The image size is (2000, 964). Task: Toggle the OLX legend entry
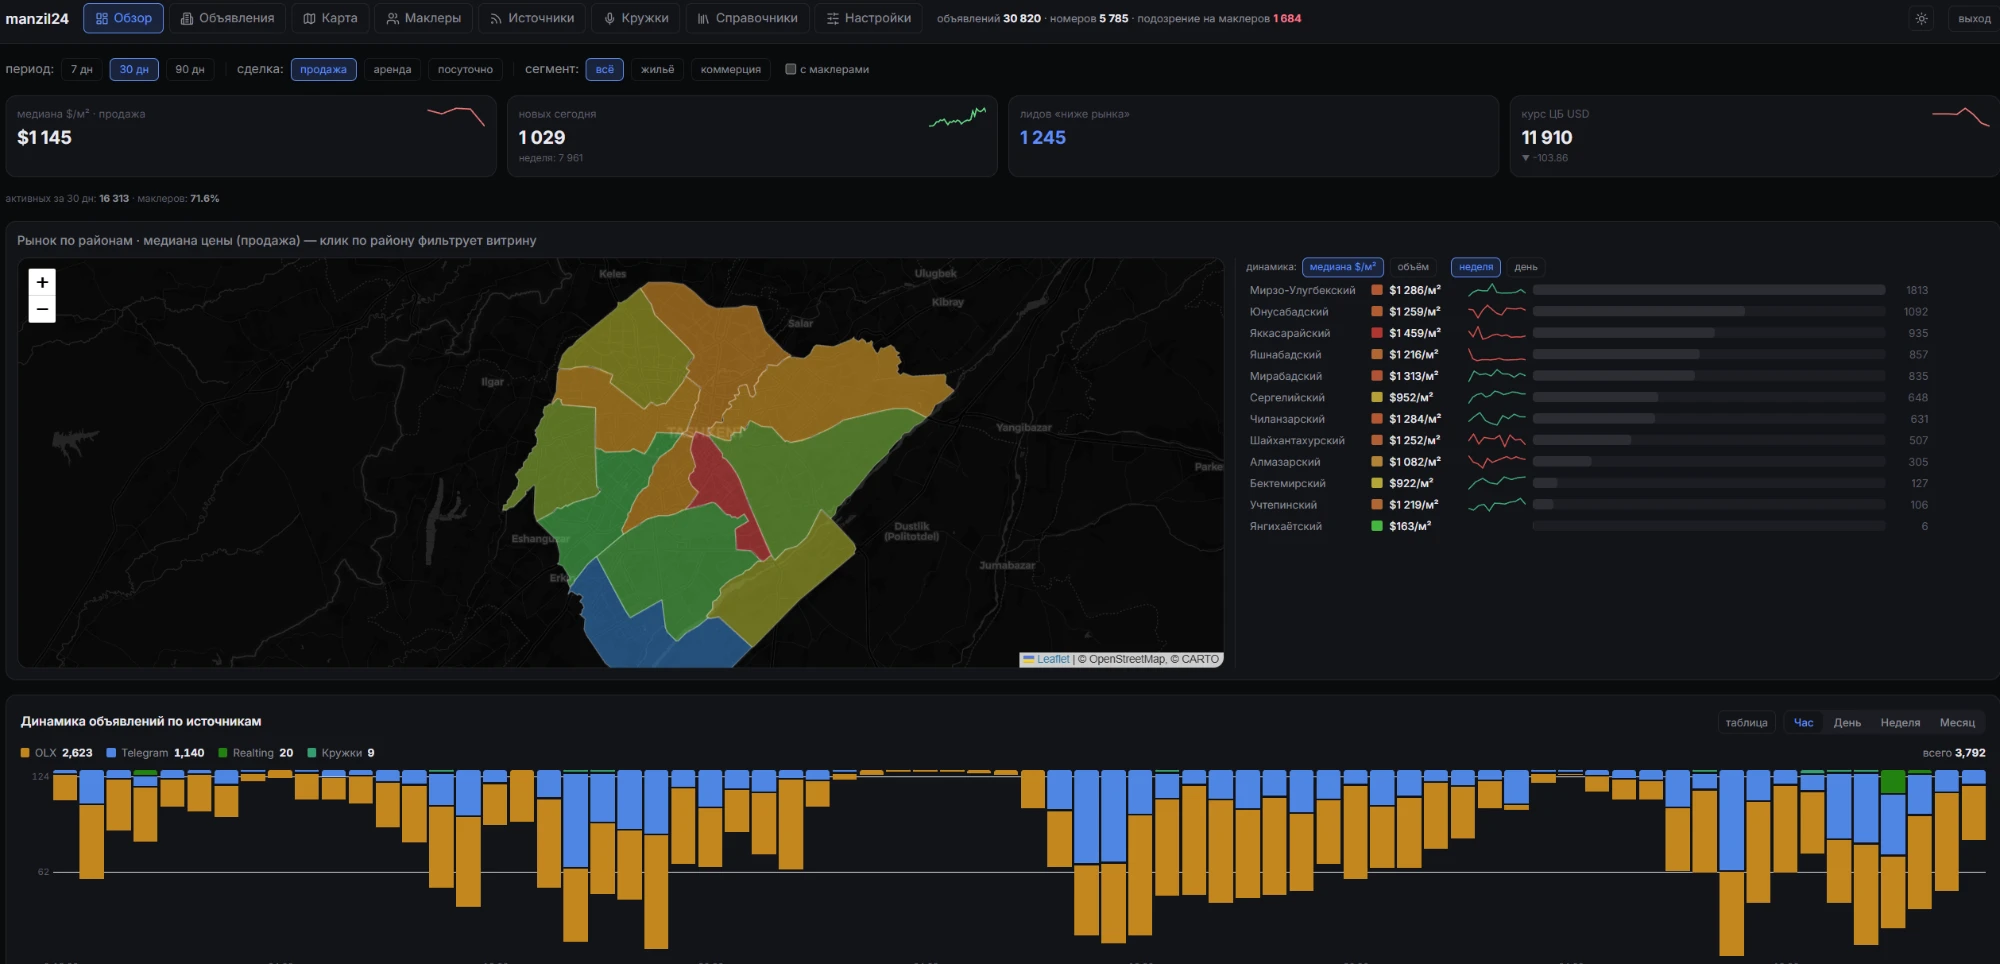[56, 753]
